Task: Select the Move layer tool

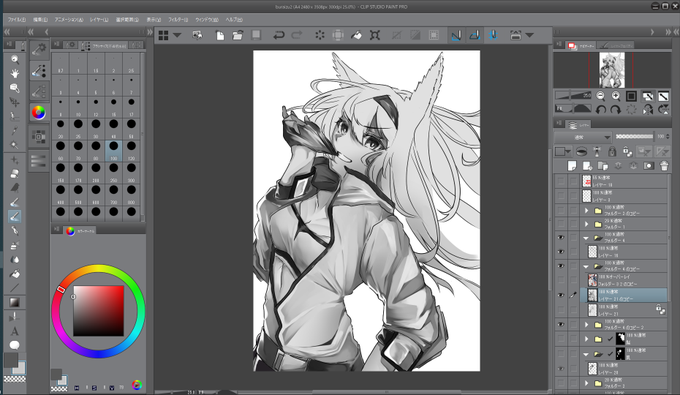Action: [15, 102]
